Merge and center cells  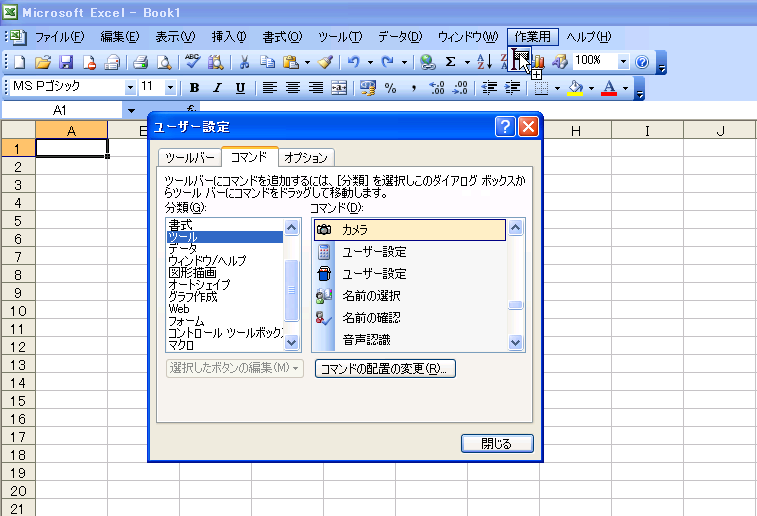pos(339,88)
